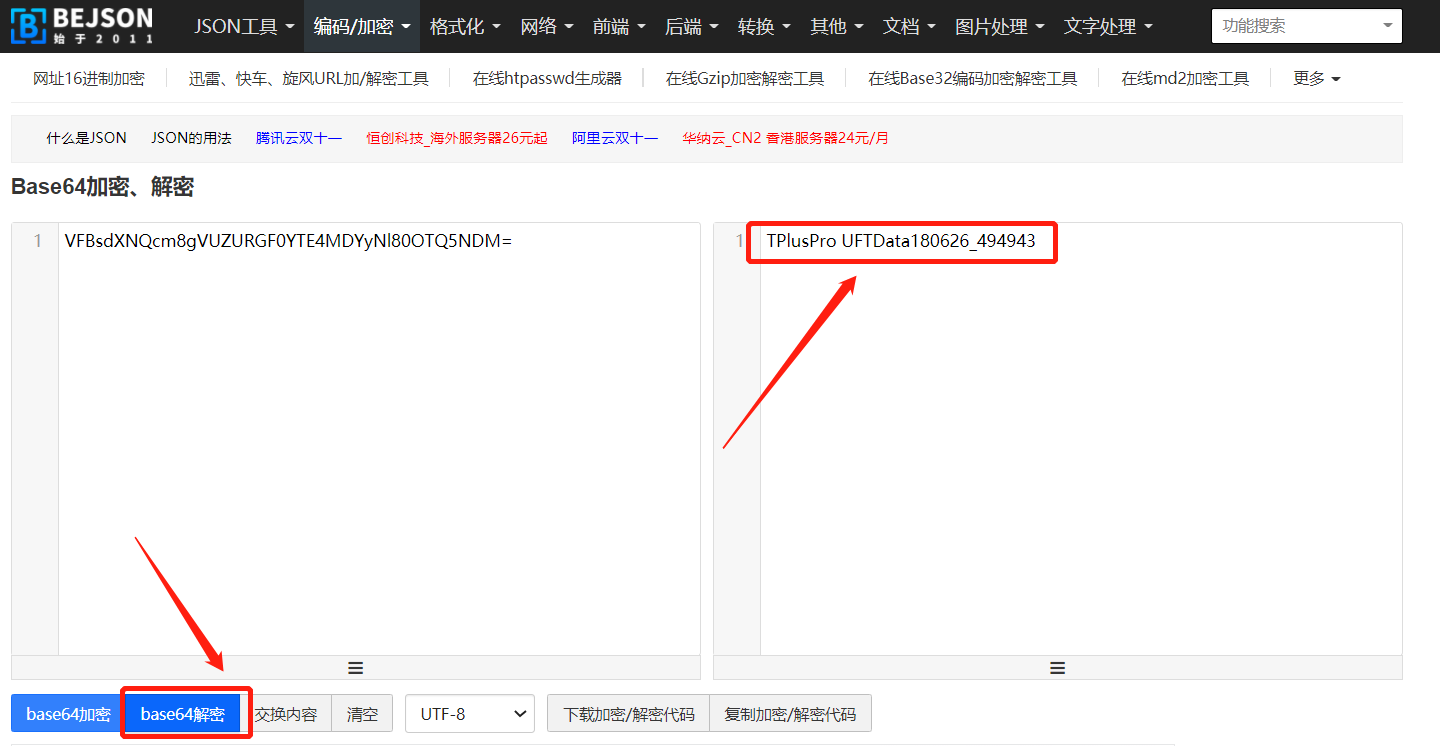Open the 格式化 menu

pyautogui.click(x=464, y=26)
